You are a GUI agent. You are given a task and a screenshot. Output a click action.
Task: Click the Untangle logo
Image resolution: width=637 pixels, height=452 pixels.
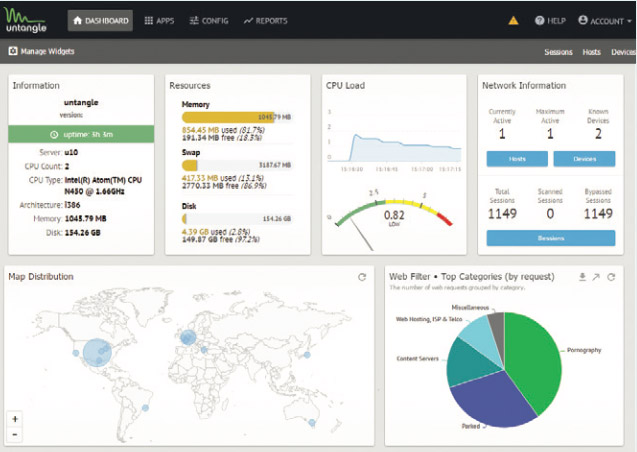(x=26, y=20)
